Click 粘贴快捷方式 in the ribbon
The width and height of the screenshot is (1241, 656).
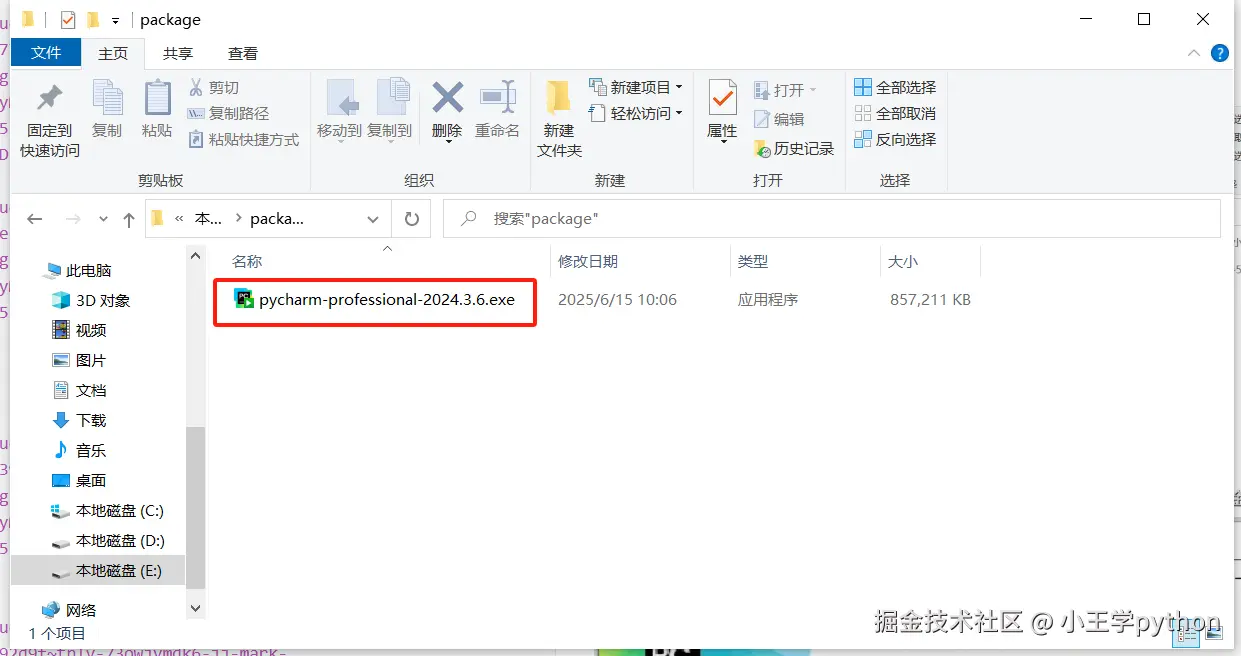(244, 140)
